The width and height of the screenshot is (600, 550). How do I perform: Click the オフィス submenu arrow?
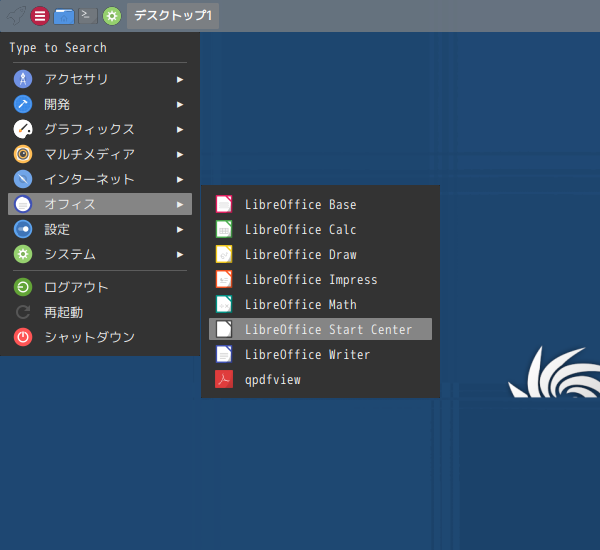[x=180, y=204]
